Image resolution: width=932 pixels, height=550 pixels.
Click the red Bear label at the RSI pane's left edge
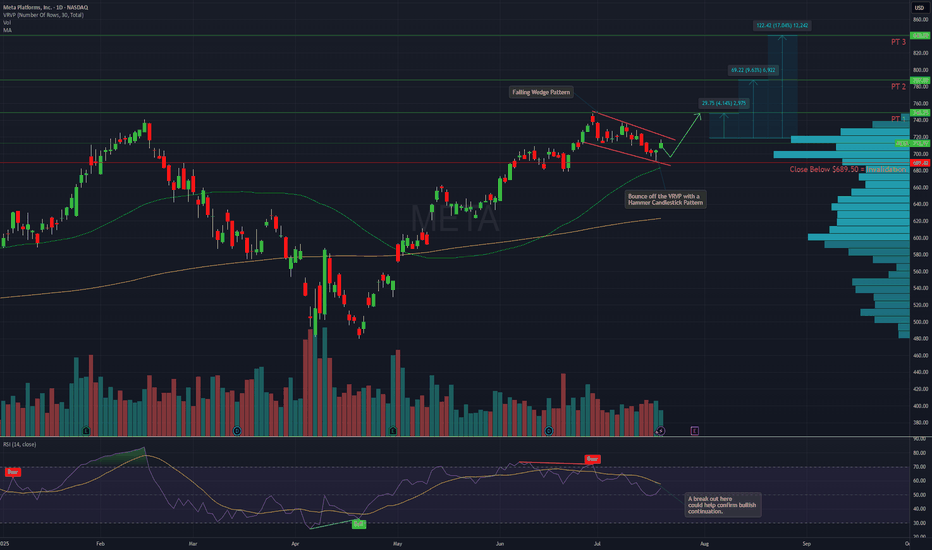(12, 472)
